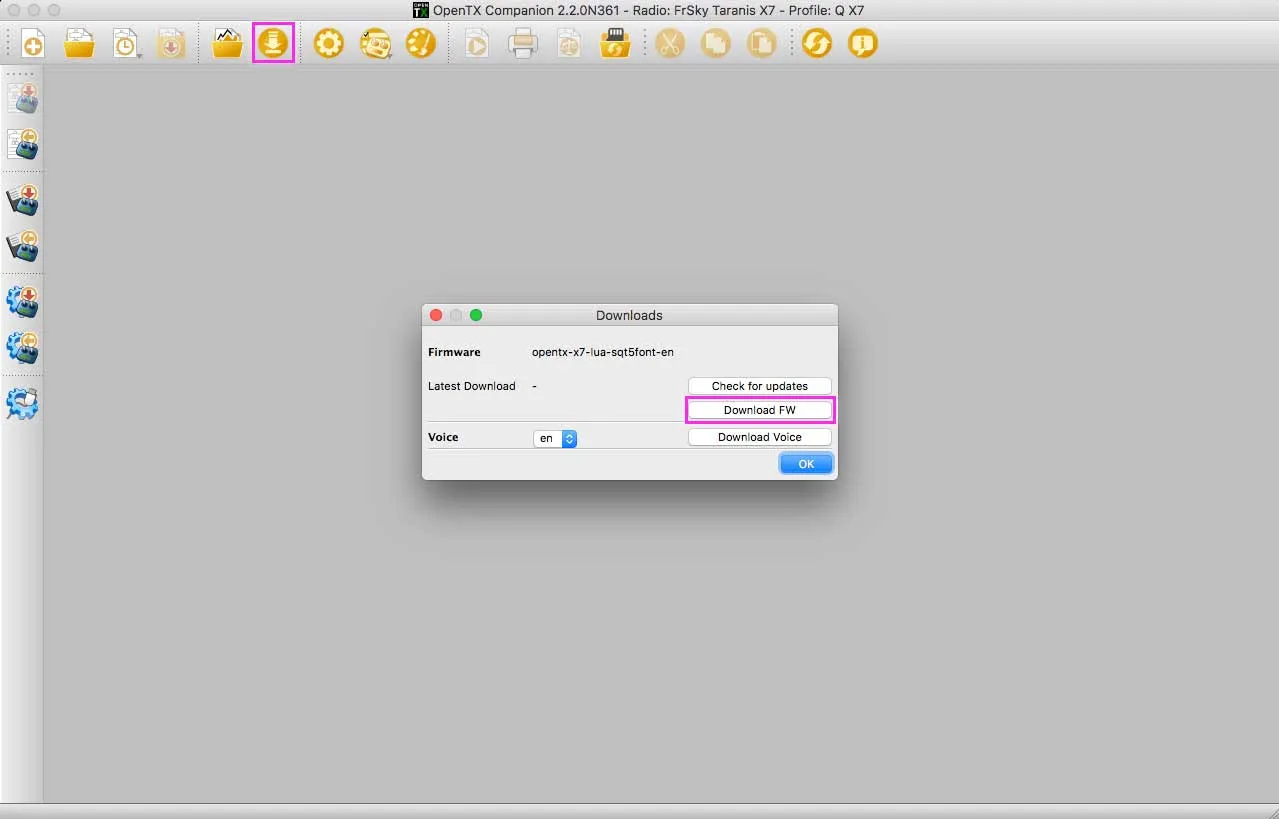The width and height of the screenshot is (1279, 819).
Task: Click the Check for updates refresh icon
Action: point(817,44)
